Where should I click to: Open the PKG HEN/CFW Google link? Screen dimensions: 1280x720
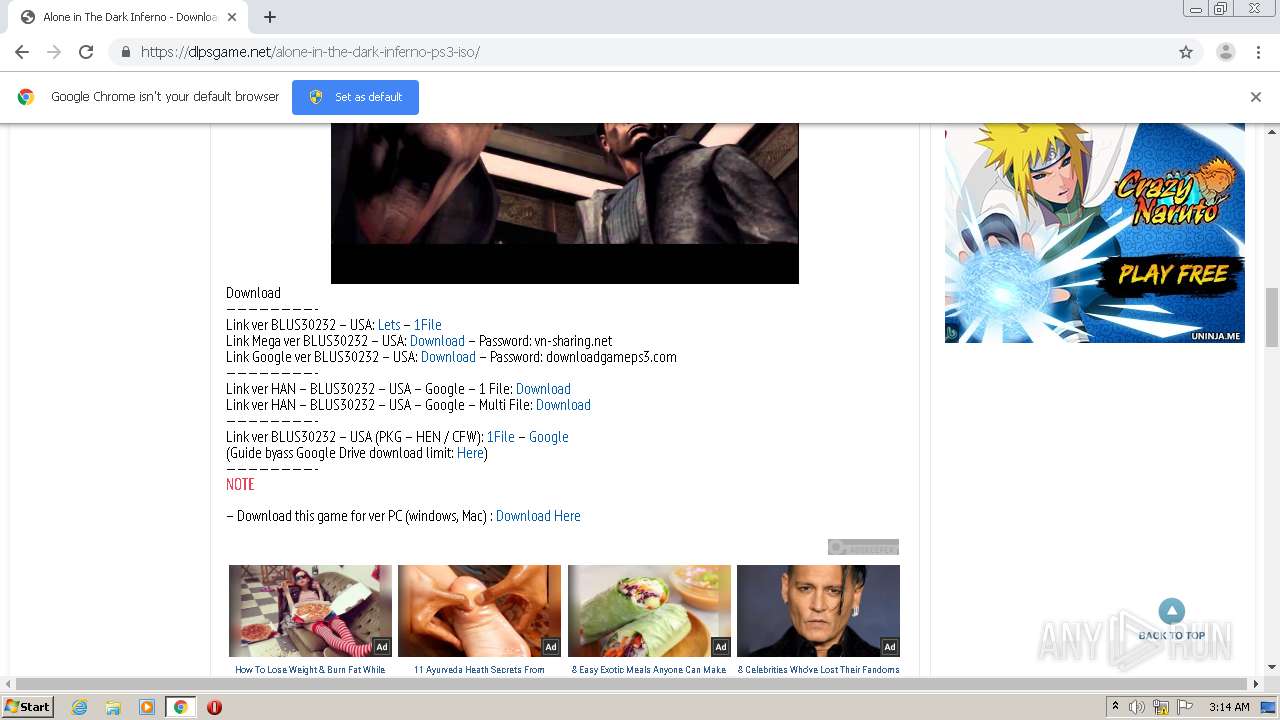tap(548, 437)
